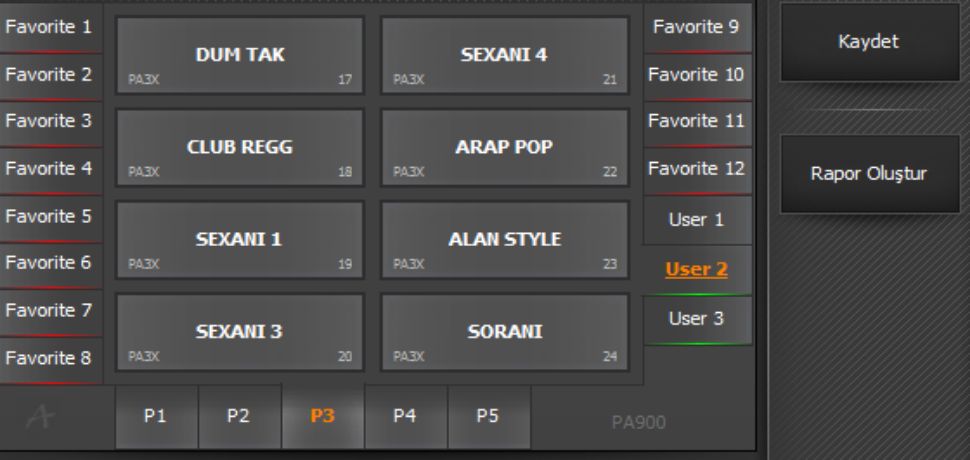Pick the SEXANI 1 style pad
This screenshot has width=970, height=460.
tap(239, 241)
